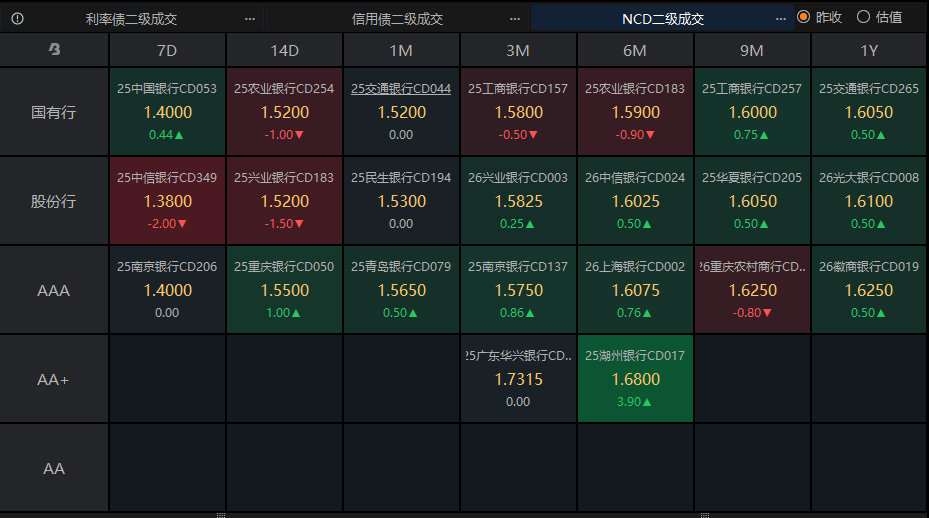The width and height of the screenshot is (929, 518).
Task: Switch to the 信用债二级成交 tab
Action: pyautogui.click(x=397, y=18)
